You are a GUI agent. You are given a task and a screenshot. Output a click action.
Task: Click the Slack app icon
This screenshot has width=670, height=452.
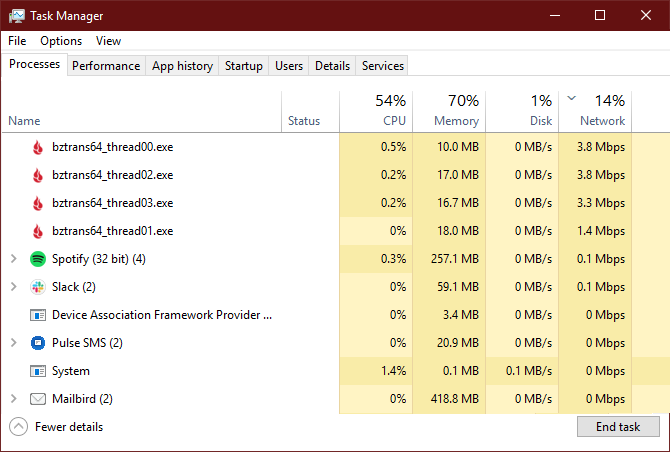(x=38, y=287)
